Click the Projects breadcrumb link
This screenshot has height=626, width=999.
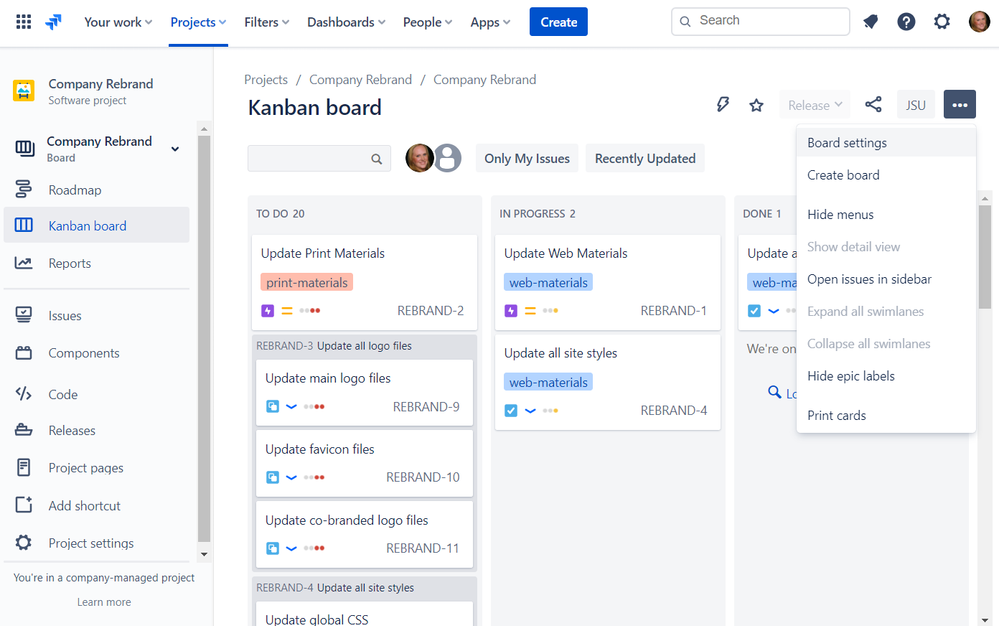pyautogui.click(x=266, y=80)
